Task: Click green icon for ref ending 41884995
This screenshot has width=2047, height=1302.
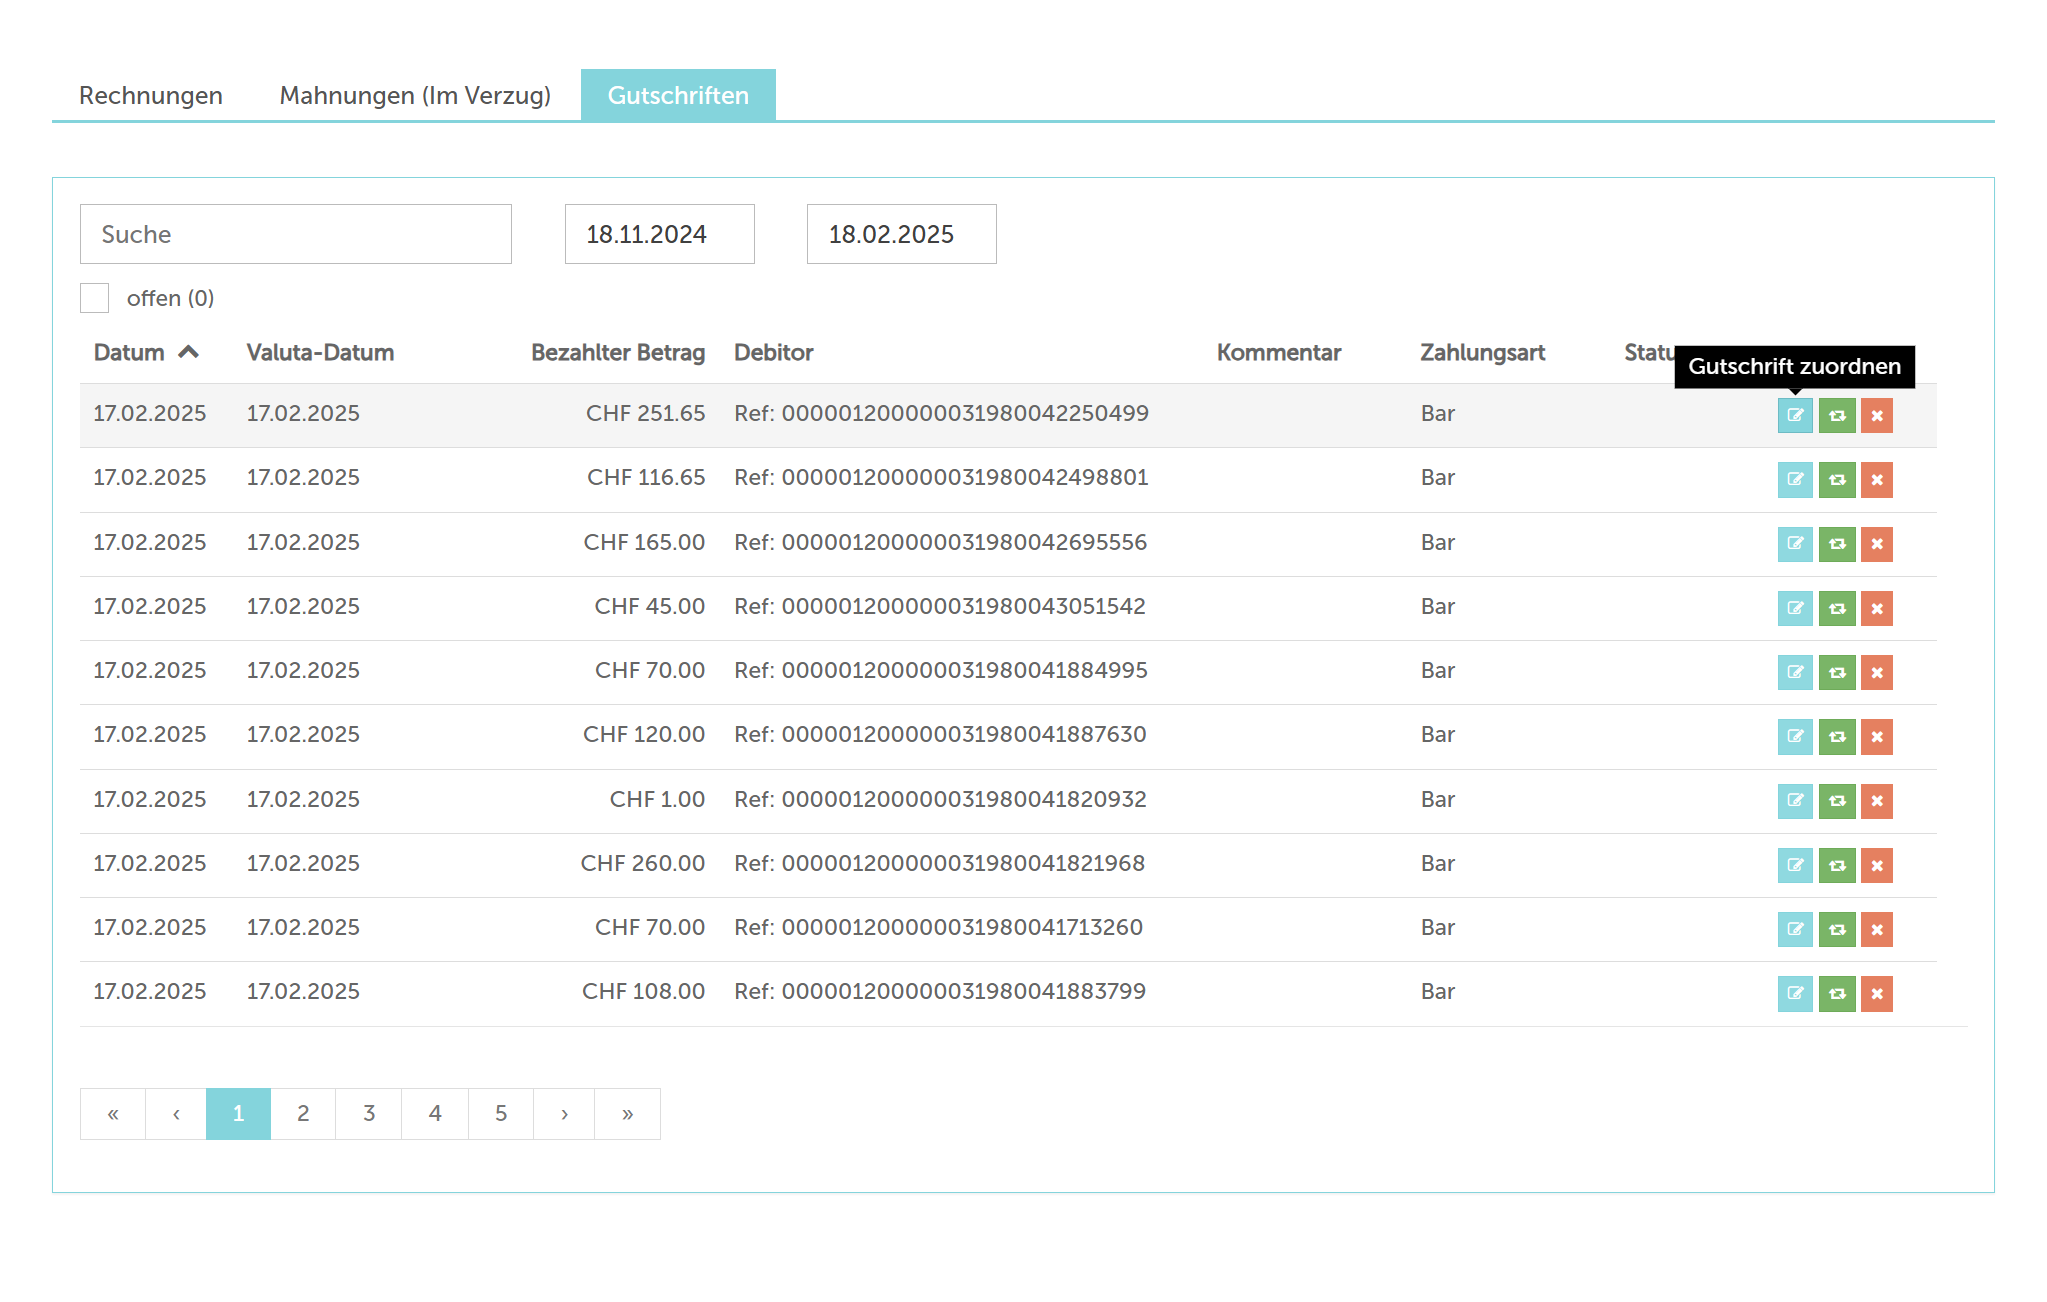Action: 1837,672
